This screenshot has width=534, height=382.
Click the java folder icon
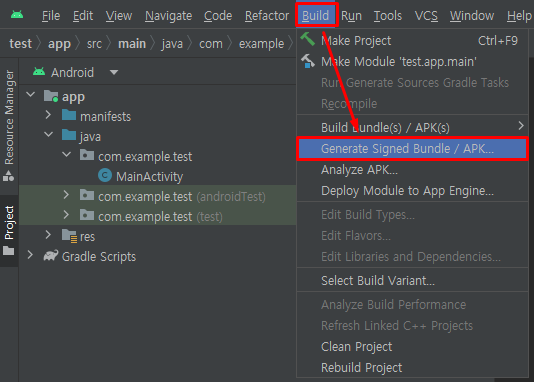69,135
